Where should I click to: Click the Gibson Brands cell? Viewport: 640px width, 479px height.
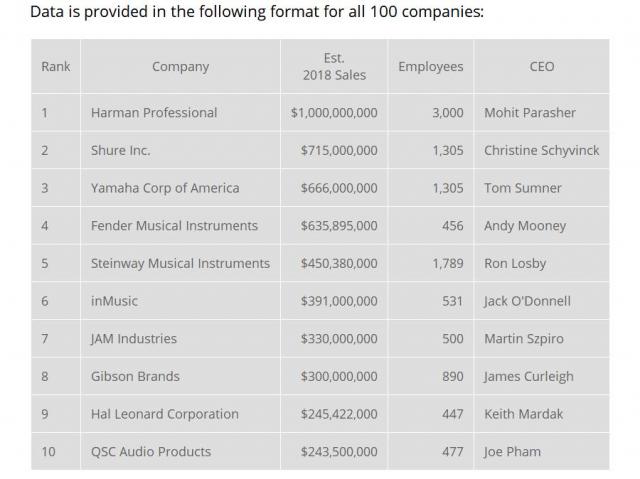point(135,377)
